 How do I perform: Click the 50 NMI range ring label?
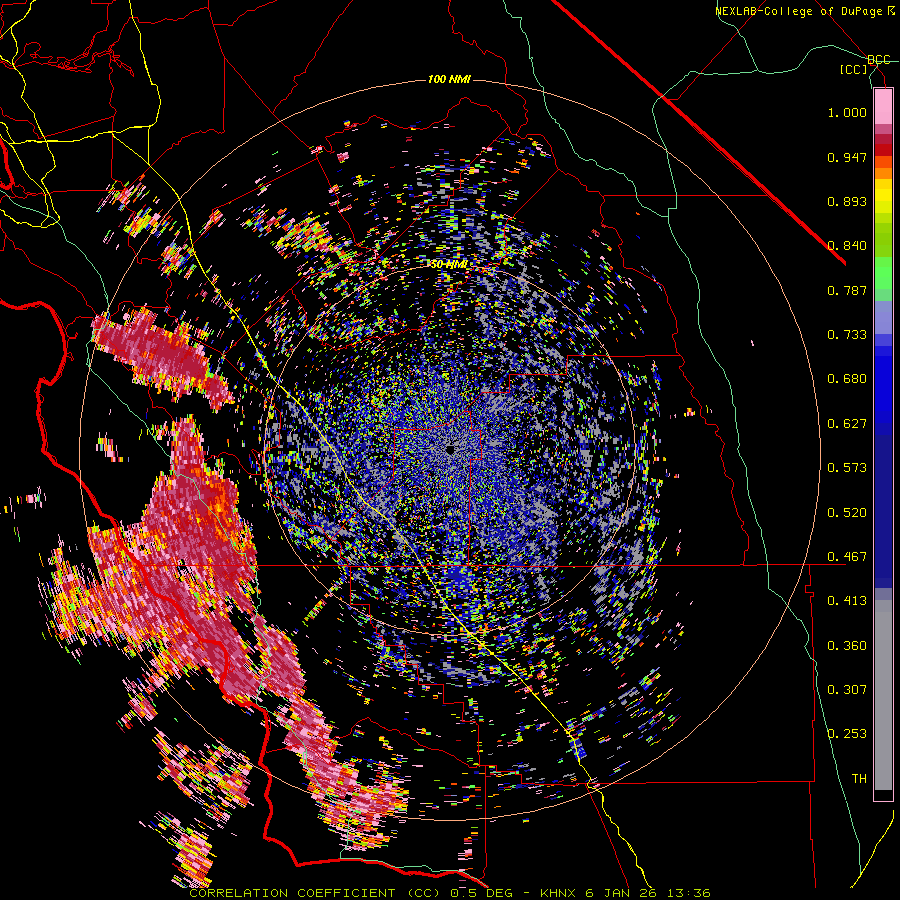tap(449, 265)
